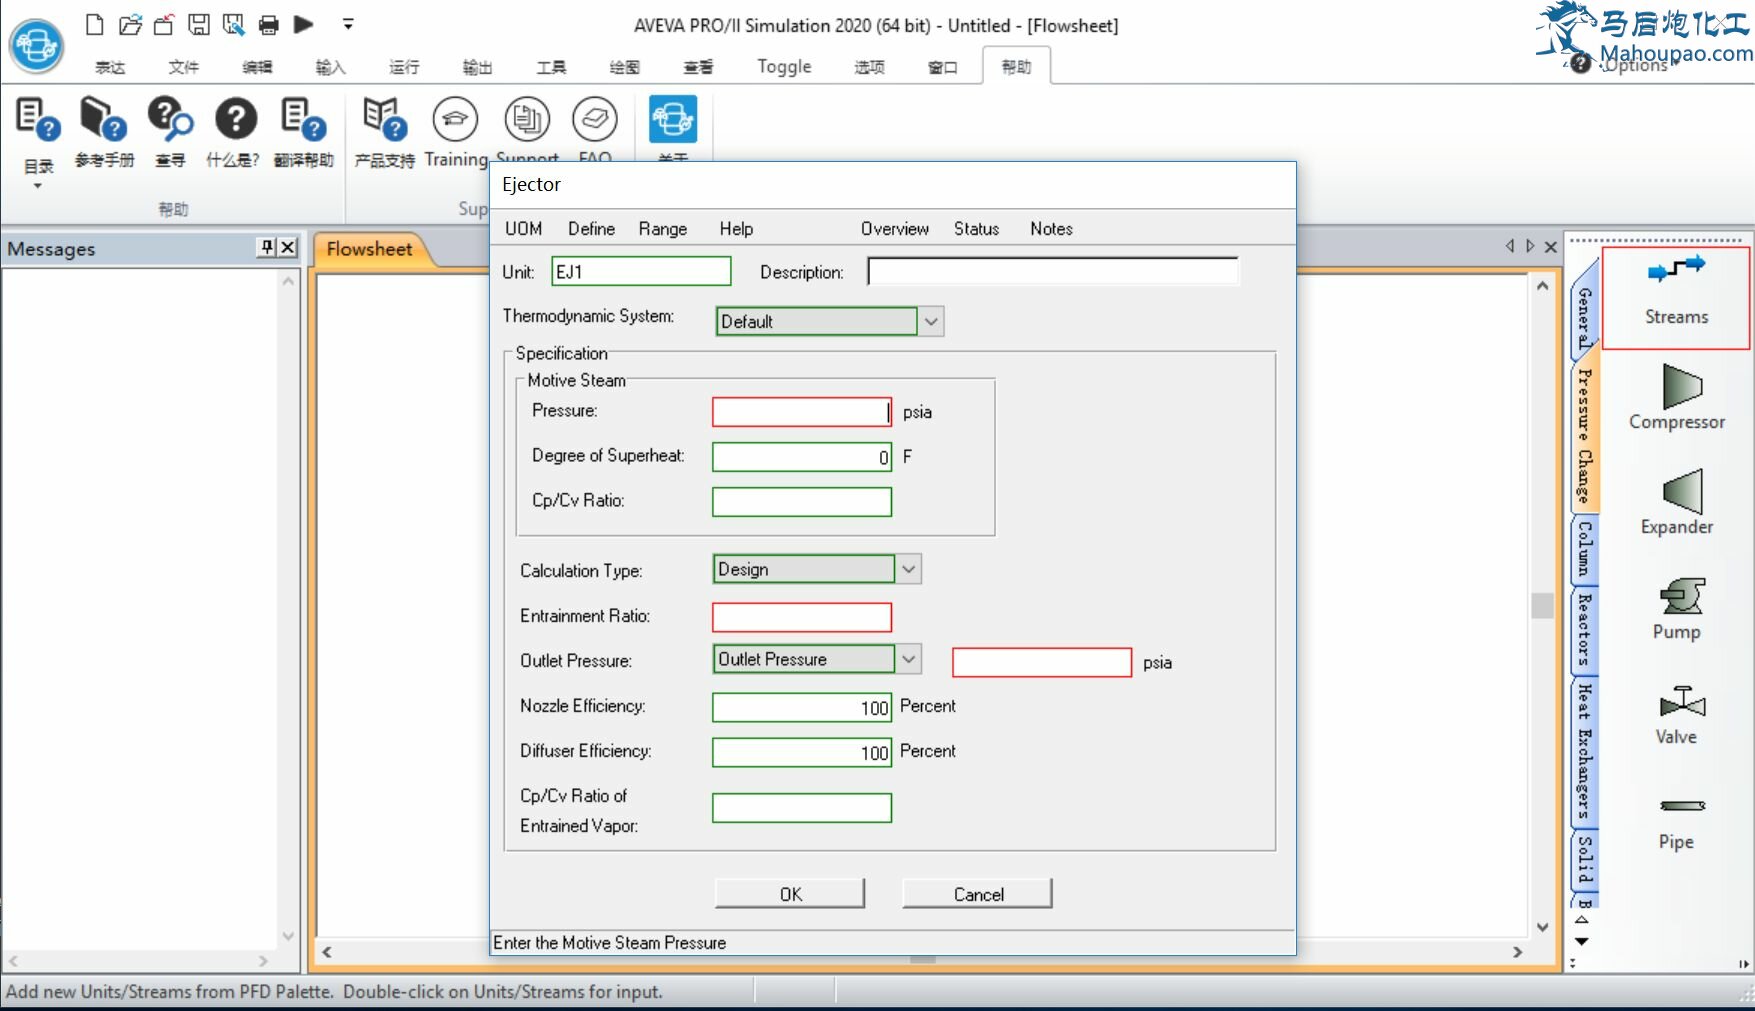Open the UOM menu in Ejector dialog
The height and width of the screenshot is (1011, 1755).
(x=523, y=229)
